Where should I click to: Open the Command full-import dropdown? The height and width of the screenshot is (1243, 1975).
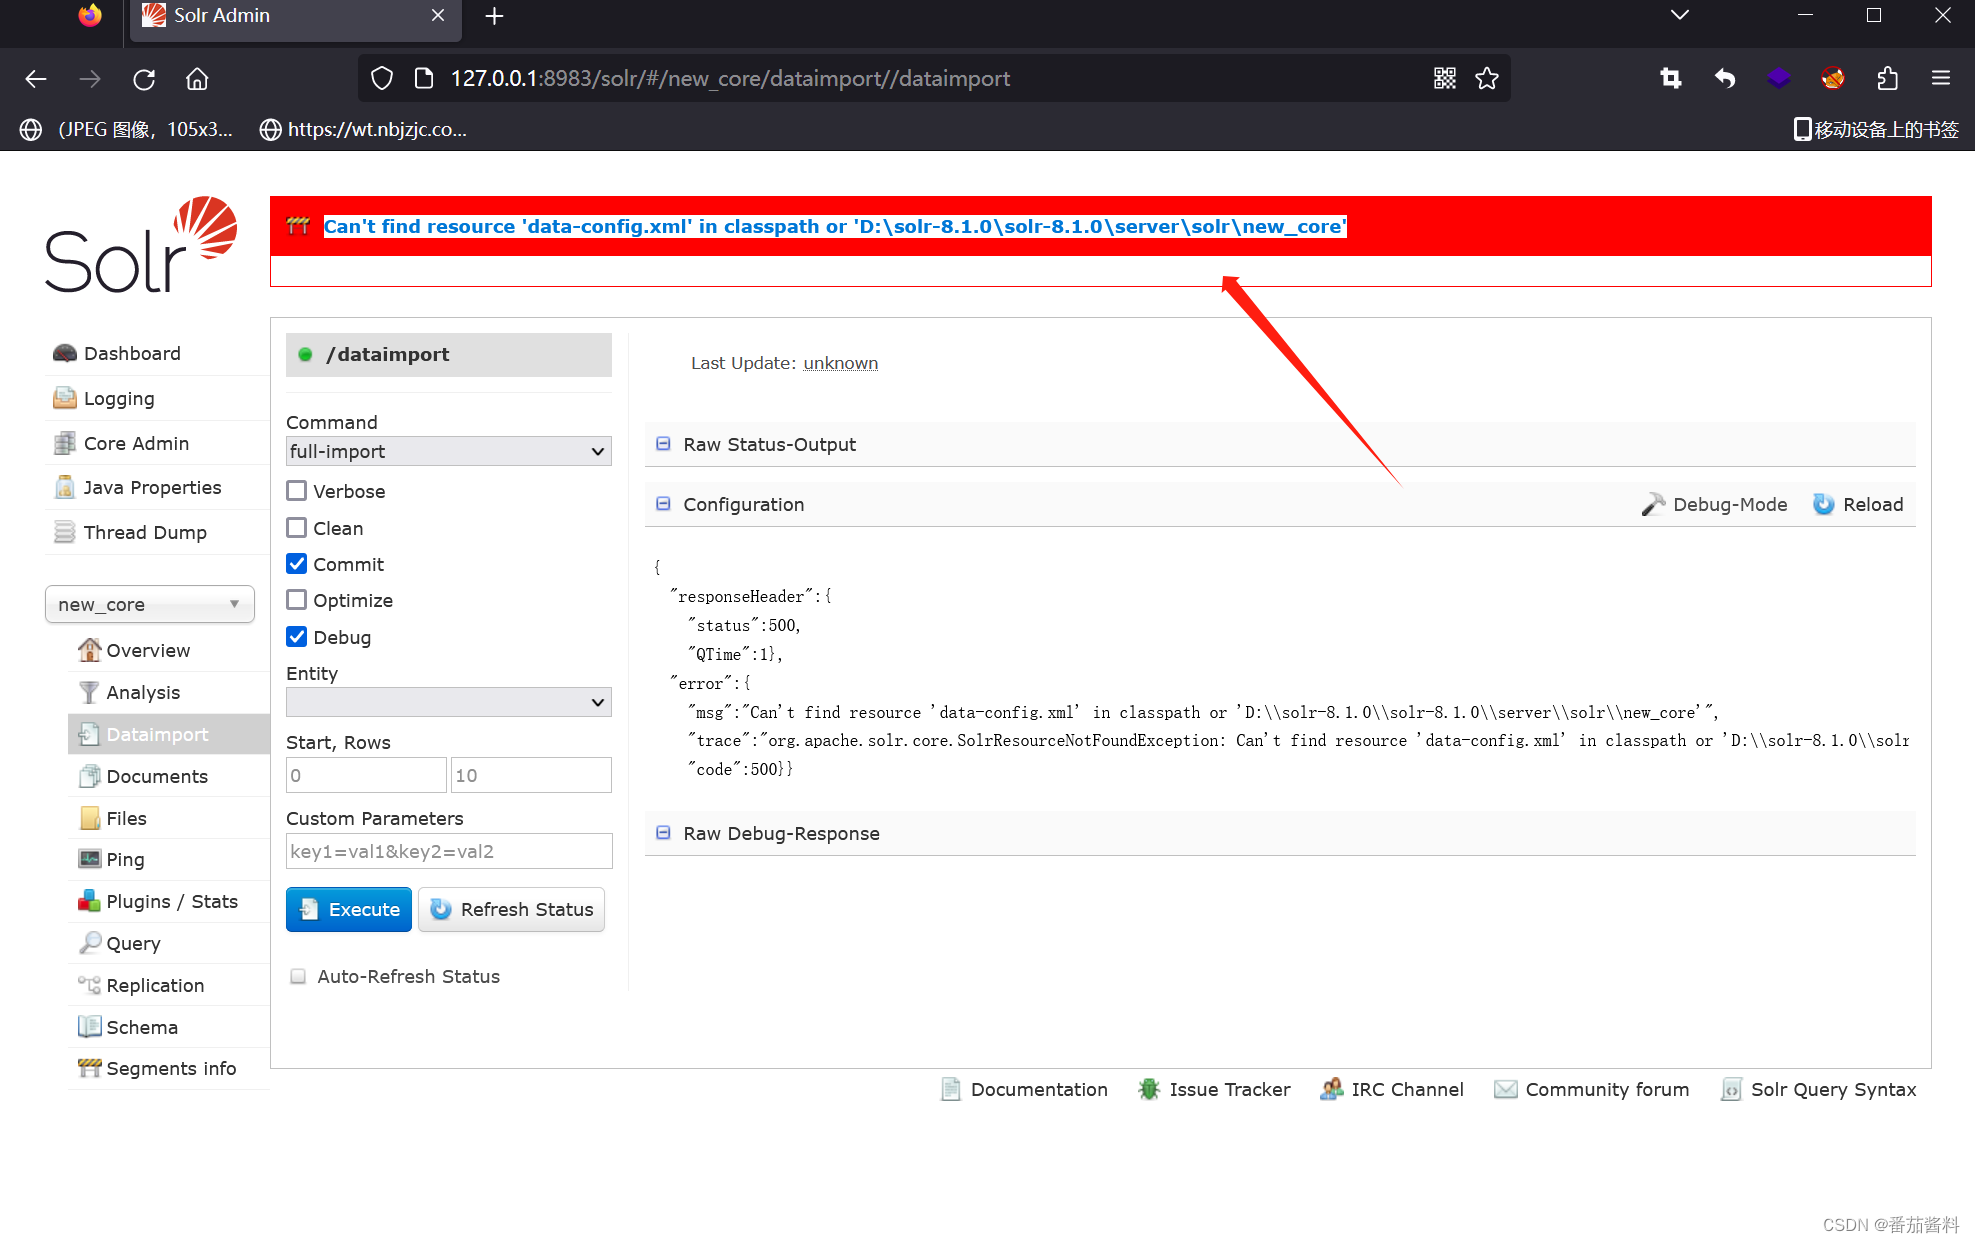pos(448,451)
